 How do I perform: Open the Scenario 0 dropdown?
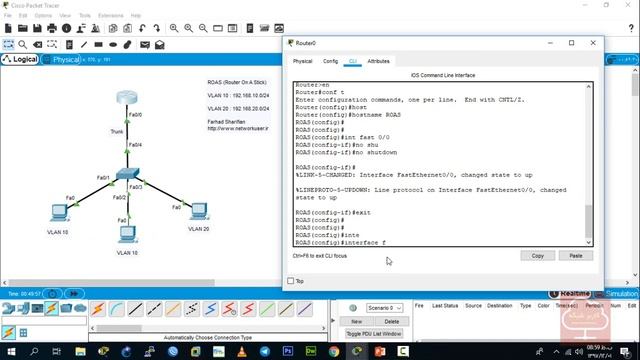[384, 308]
